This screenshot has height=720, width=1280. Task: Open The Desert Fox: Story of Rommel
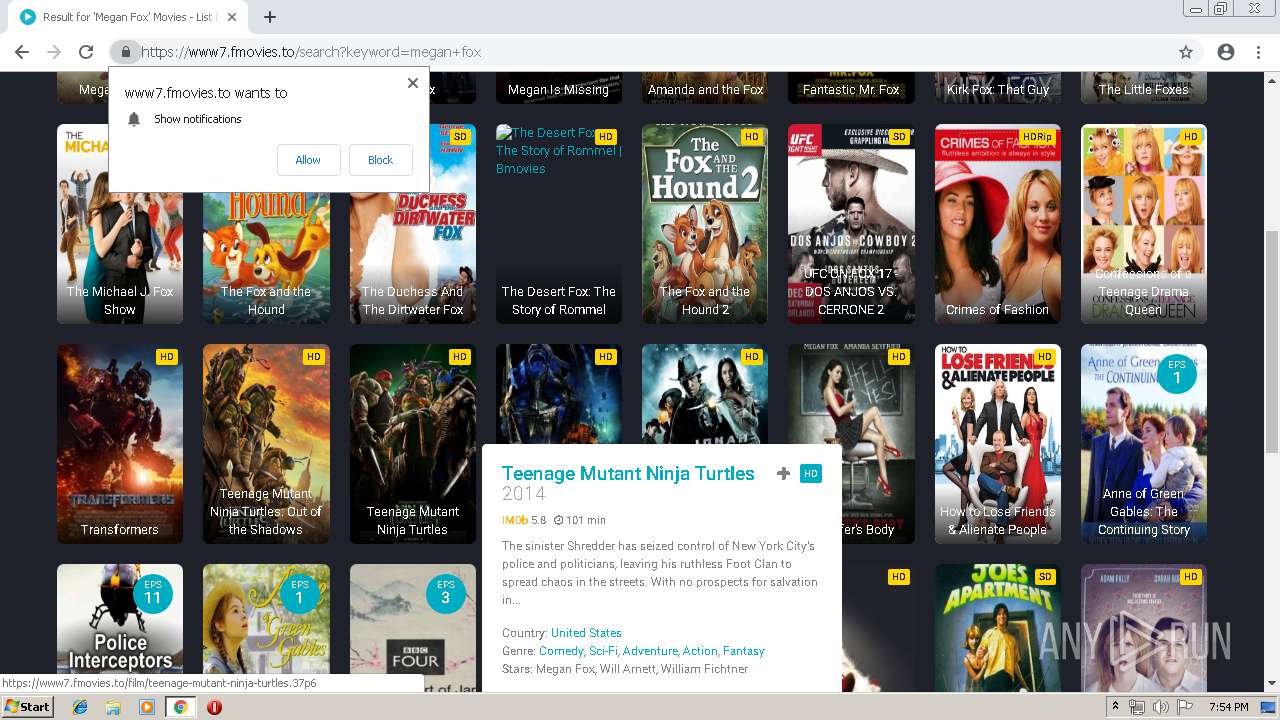pos(559,224)
